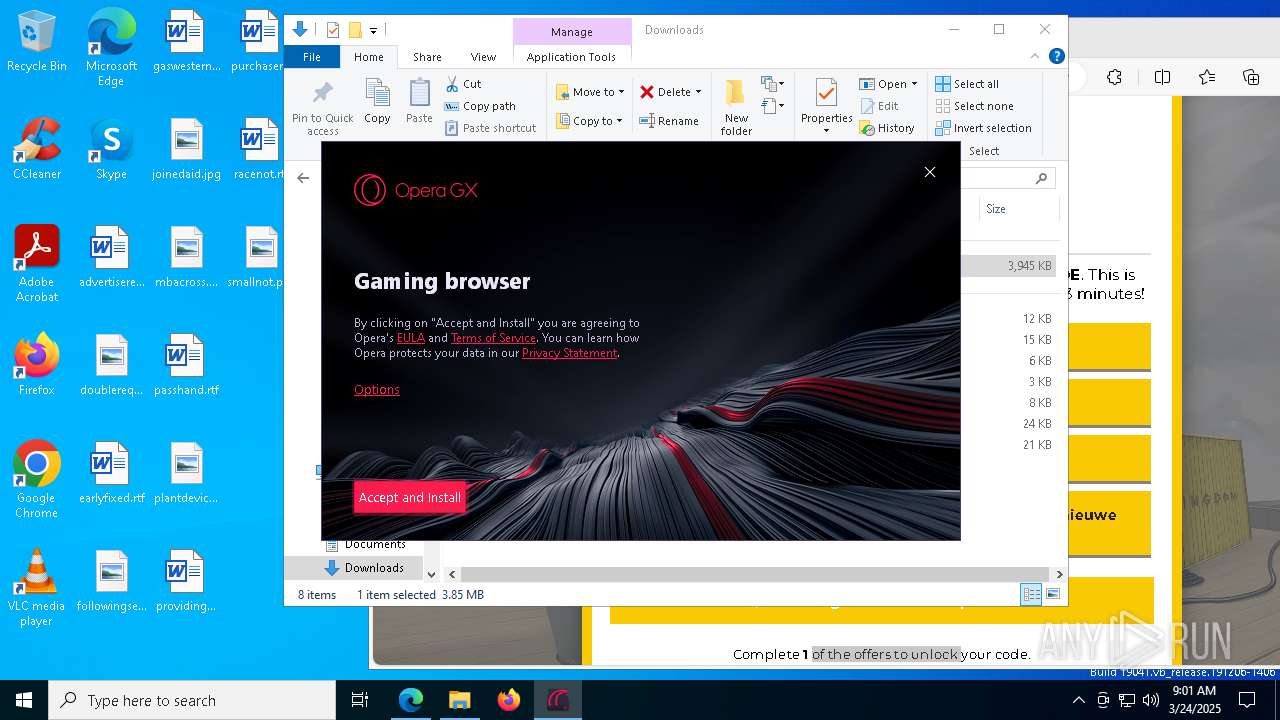Click Edge Favorites star icon
This screenshot has width=1280, height=720.
[1207, 77]
